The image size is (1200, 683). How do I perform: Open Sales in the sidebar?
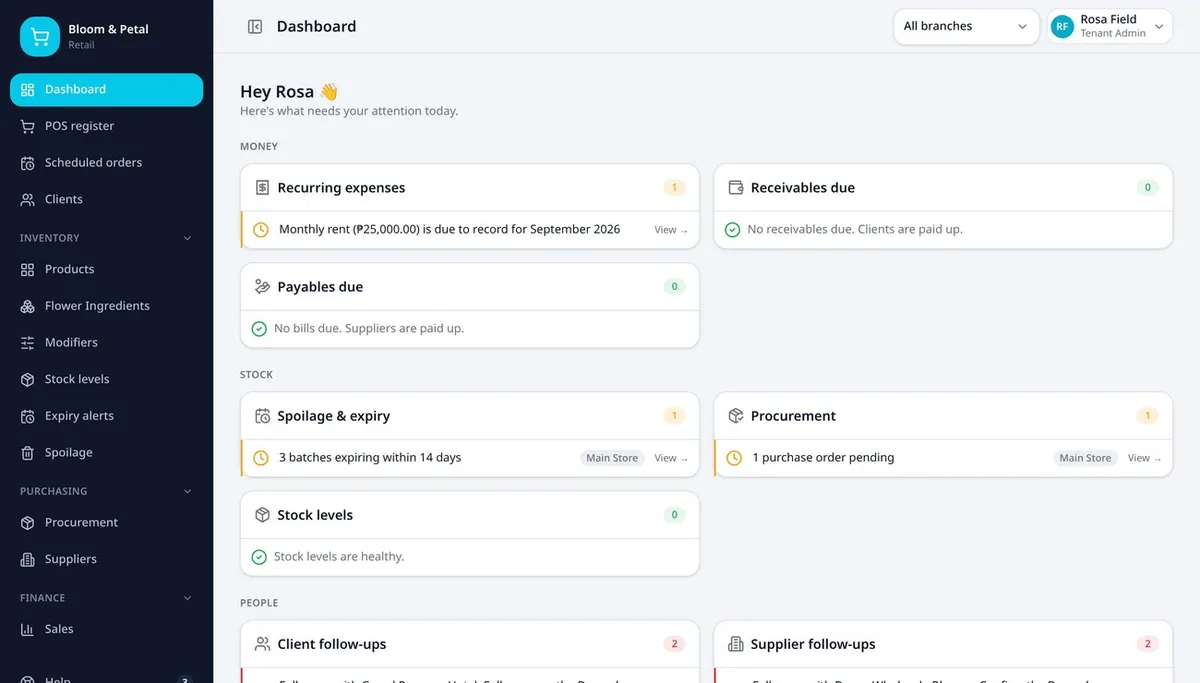[106, 629]
